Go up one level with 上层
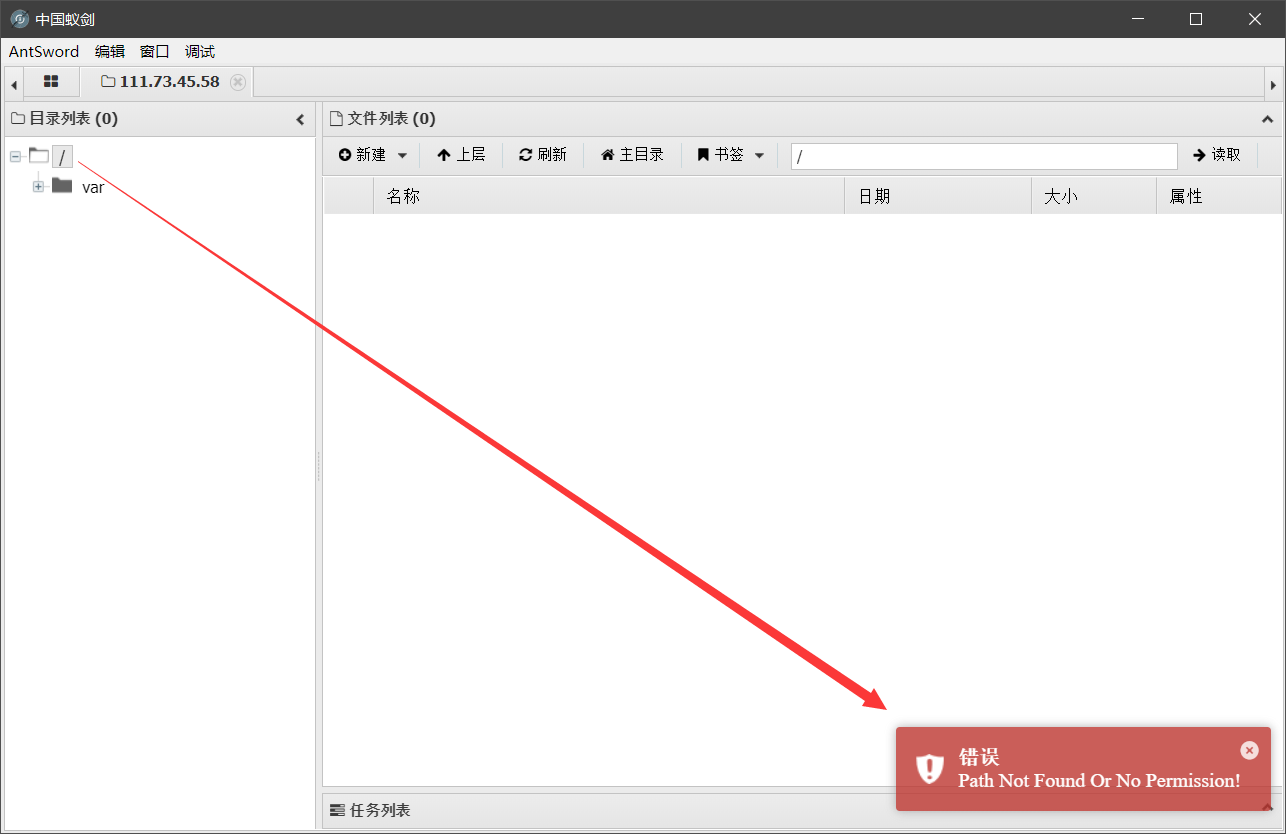This screenshot has height=834, width=1286. (x=461, y=155)
